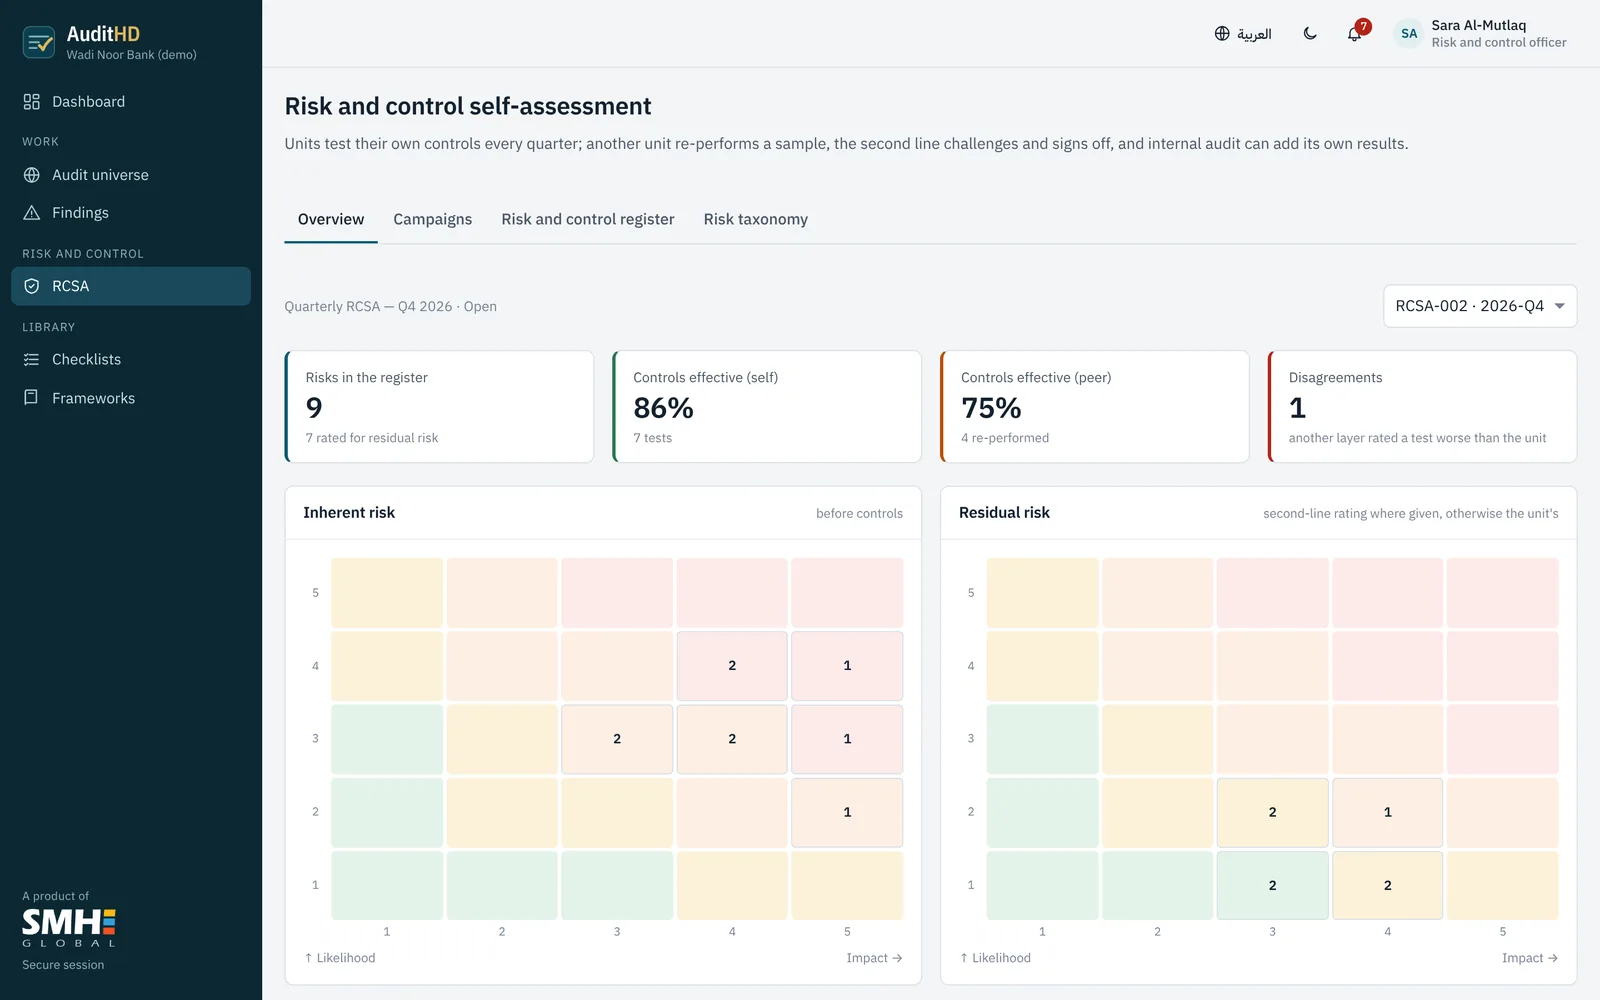Click the Frameworks book icon

(x=32, y=398)
